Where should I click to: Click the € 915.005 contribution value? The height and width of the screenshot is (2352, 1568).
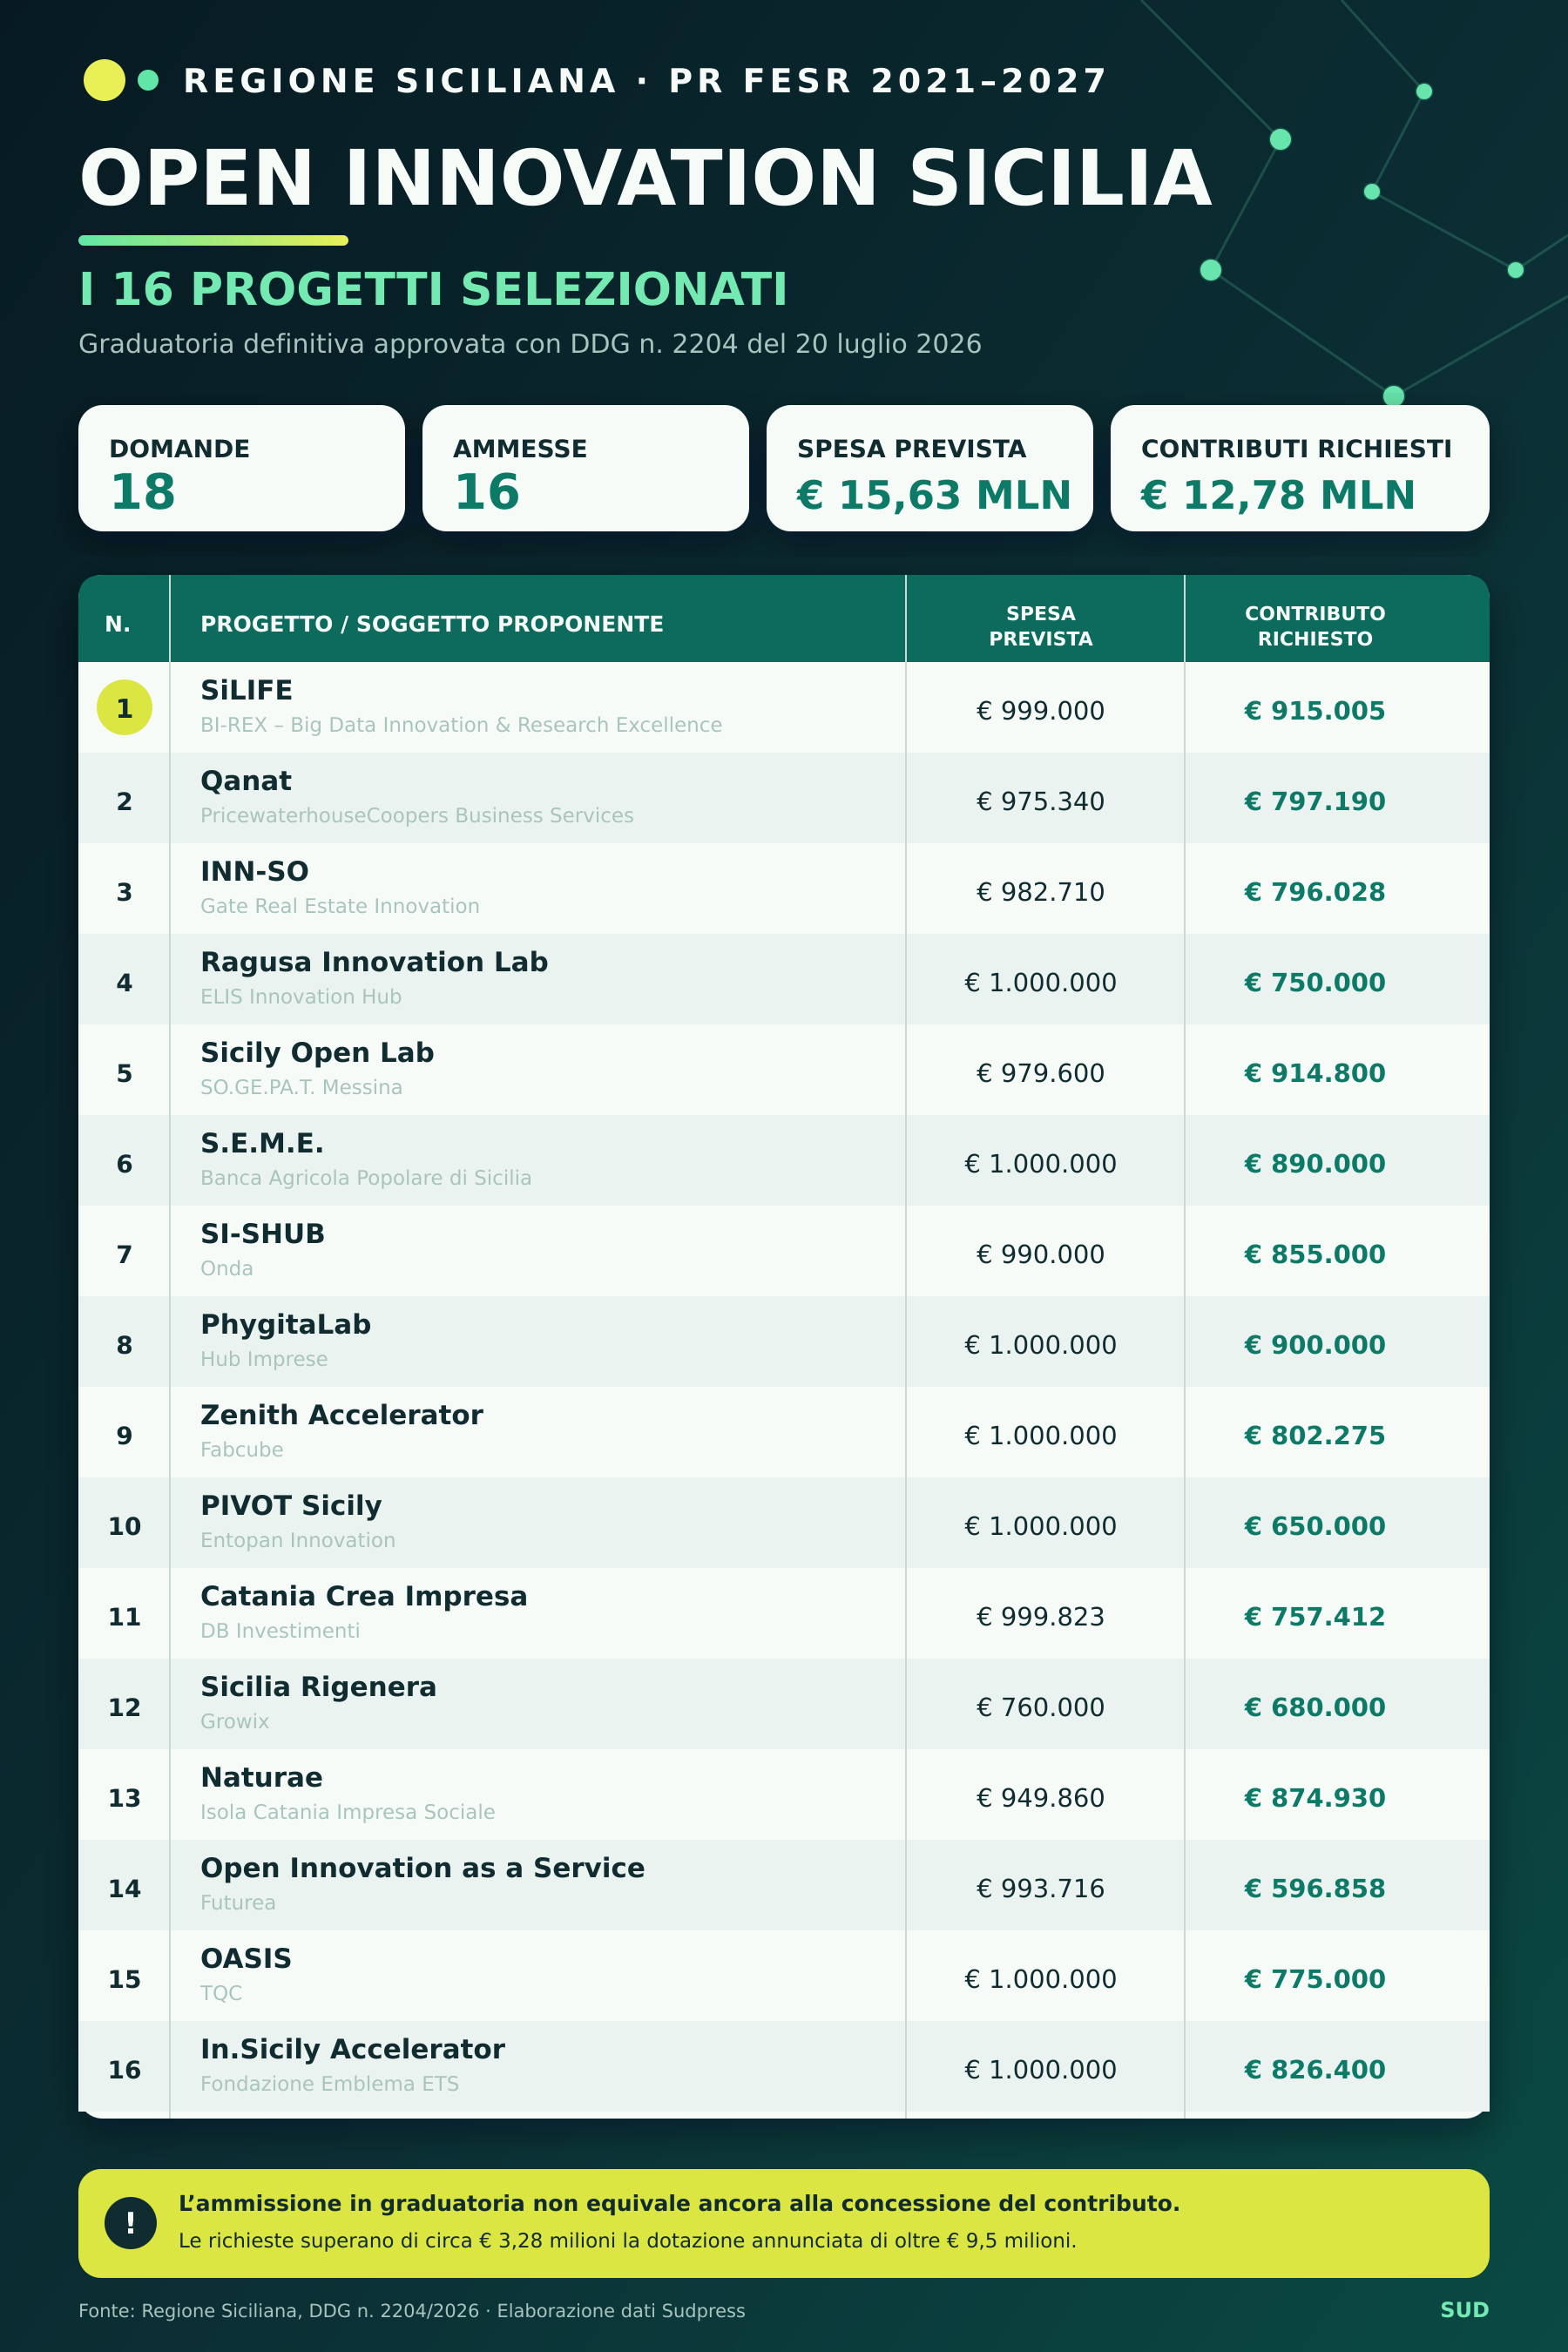coord(1315,711)
